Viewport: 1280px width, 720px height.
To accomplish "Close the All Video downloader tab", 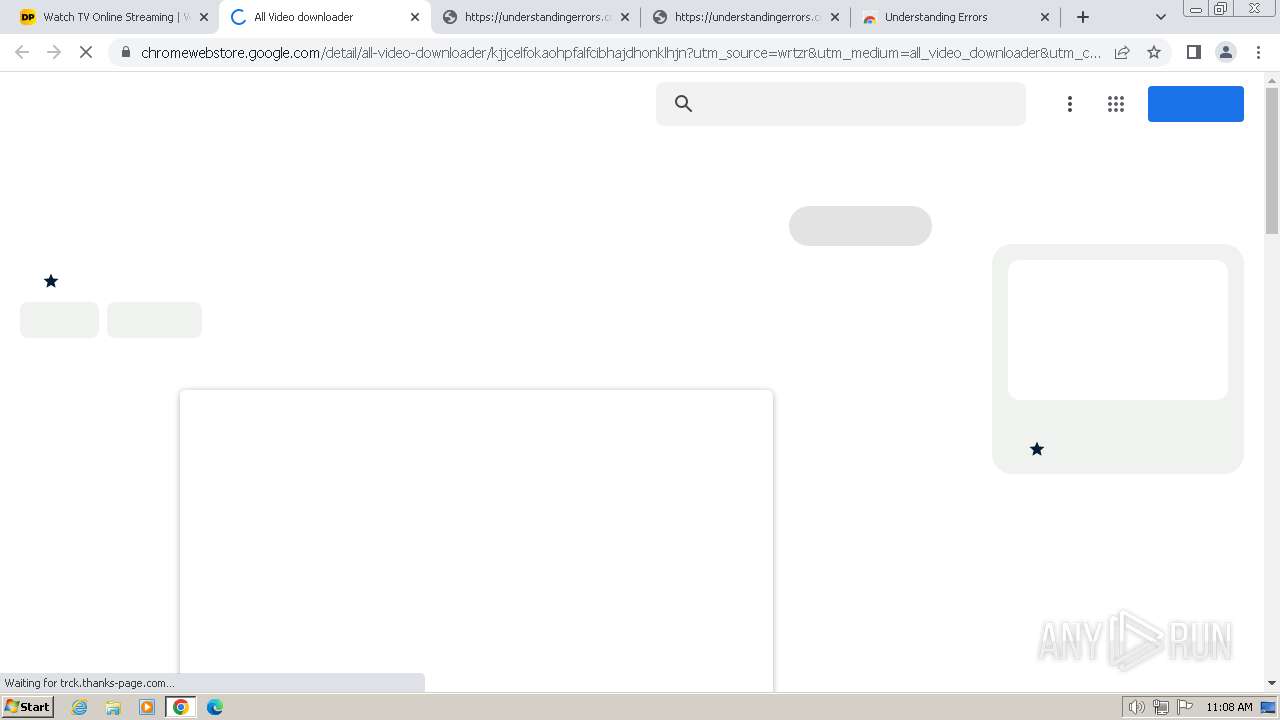I will tap(415, 17).
